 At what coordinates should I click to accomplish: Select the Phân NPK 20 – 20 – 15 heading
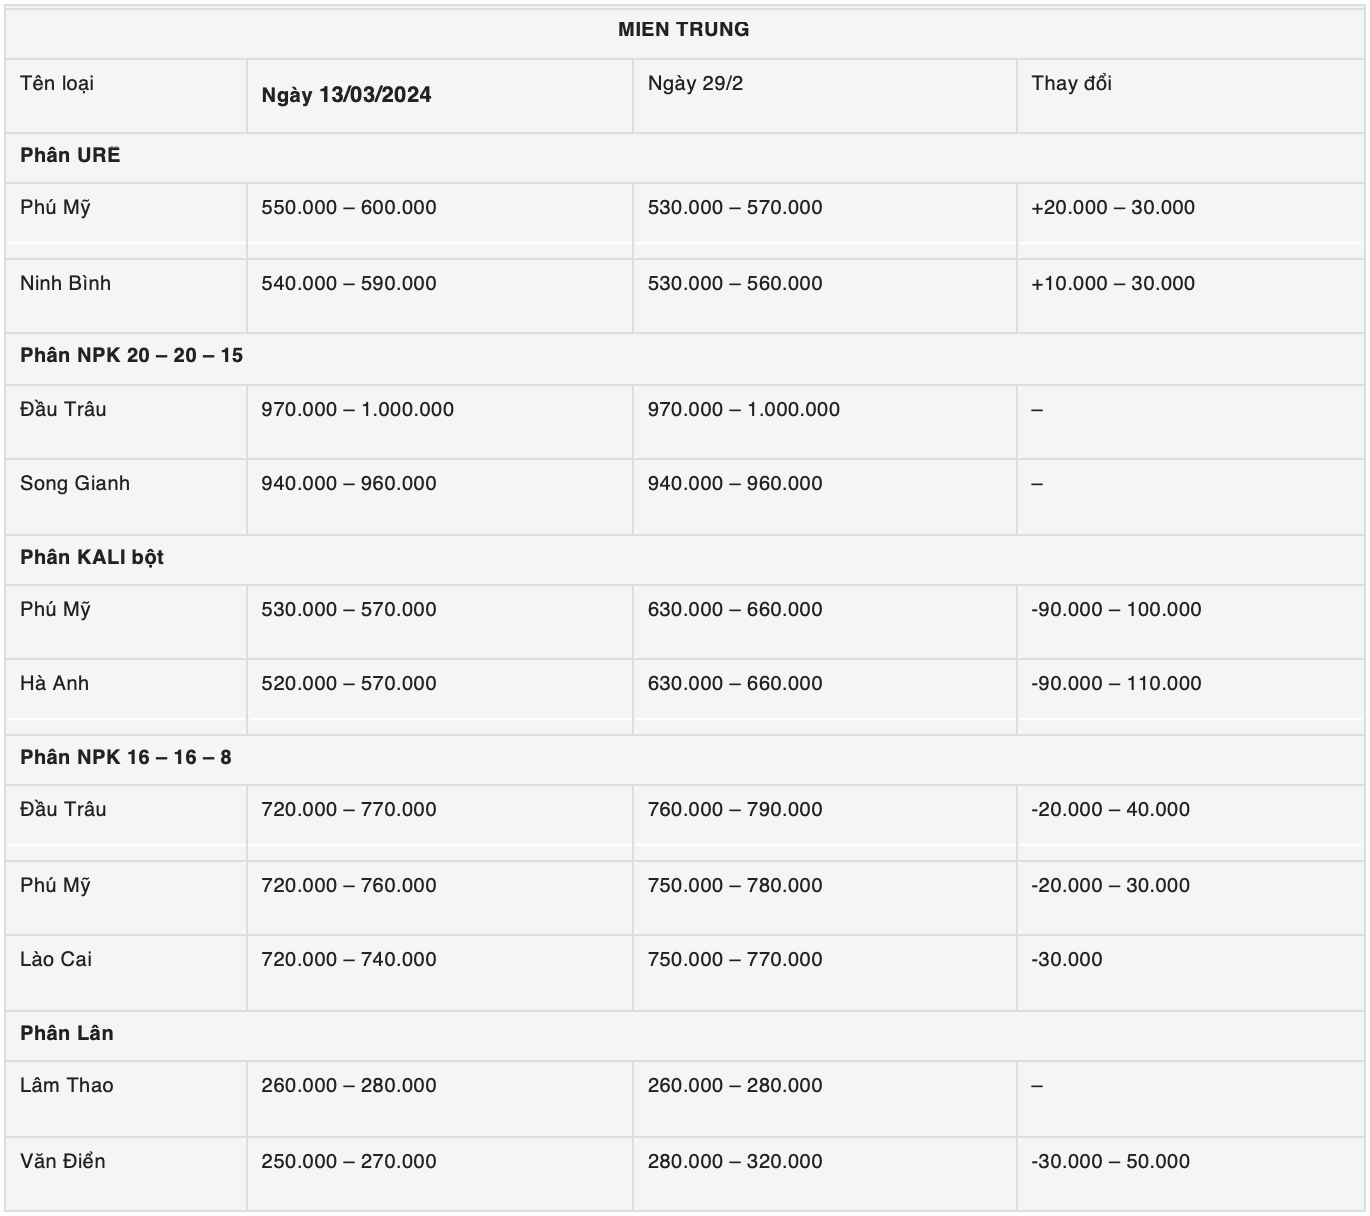[x=131, y=356]
